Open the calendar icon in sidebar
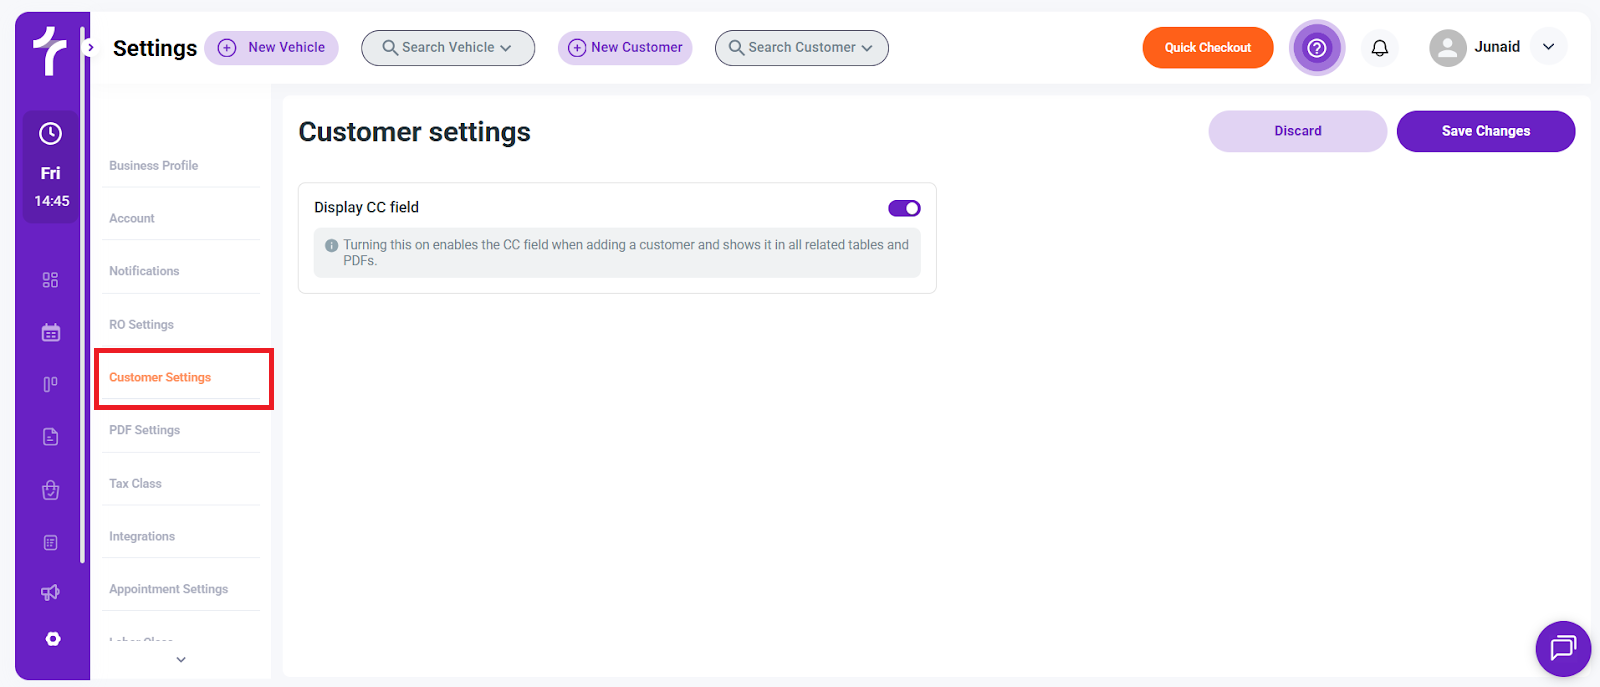Image resolution: width=1600 pixels, height=687 pixels. [x=51, y=333]
